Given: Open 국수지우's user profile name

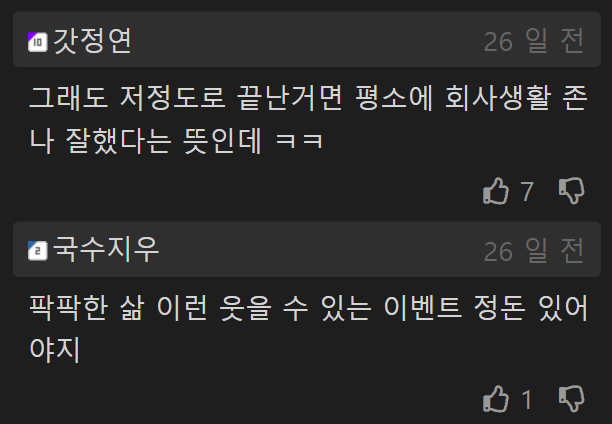Looking at the screenshot, I should [106, 249].
